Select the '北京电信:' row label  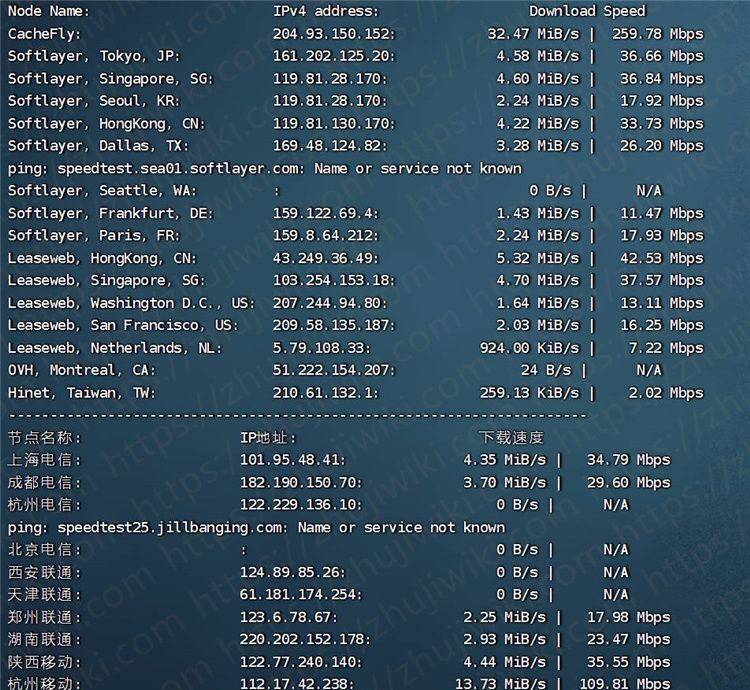[44, 550]
